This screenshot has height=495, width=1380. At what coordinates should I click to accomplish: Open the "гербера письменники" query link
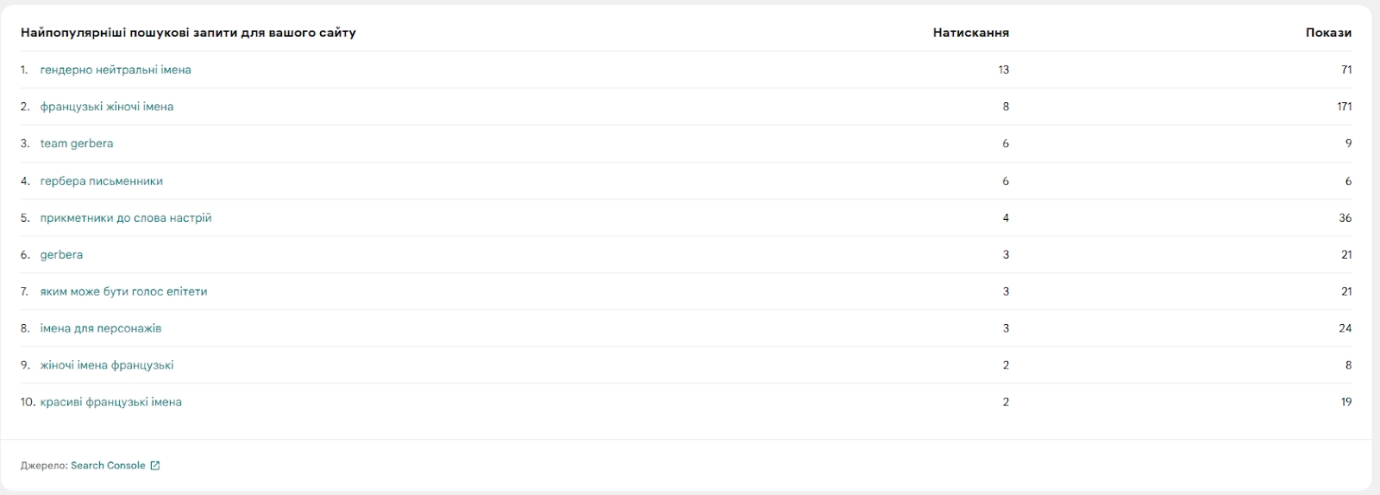coord(101,181)
